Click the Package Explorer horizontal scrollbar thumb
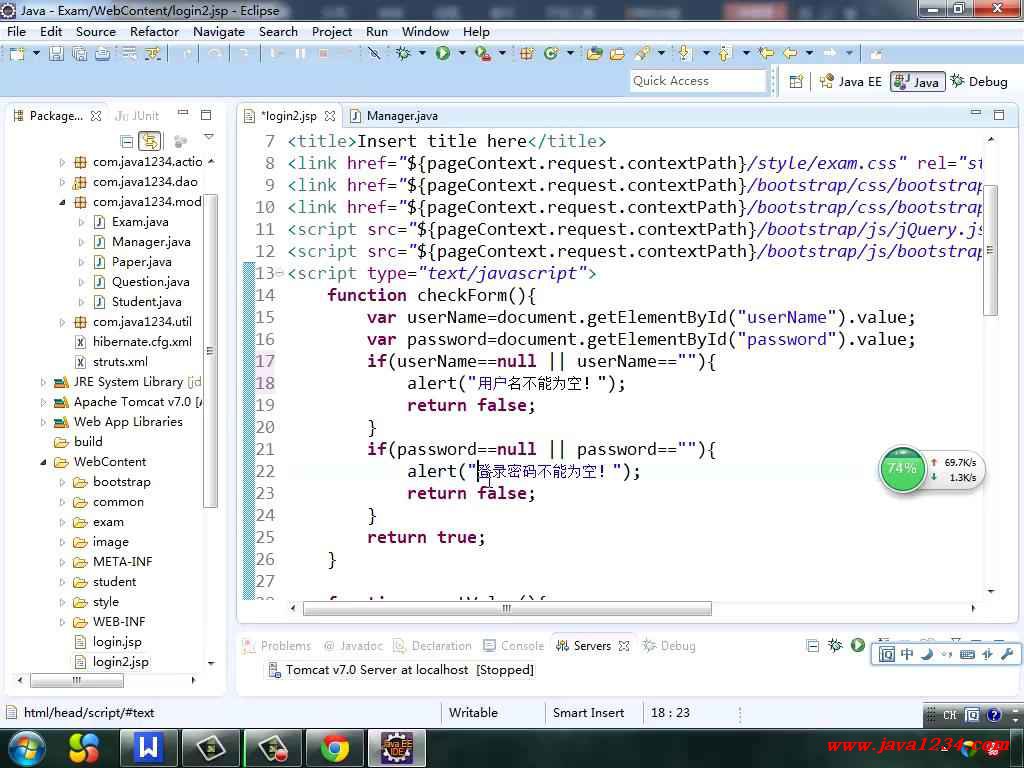The image size is (1024, 768). coord(77,680)
